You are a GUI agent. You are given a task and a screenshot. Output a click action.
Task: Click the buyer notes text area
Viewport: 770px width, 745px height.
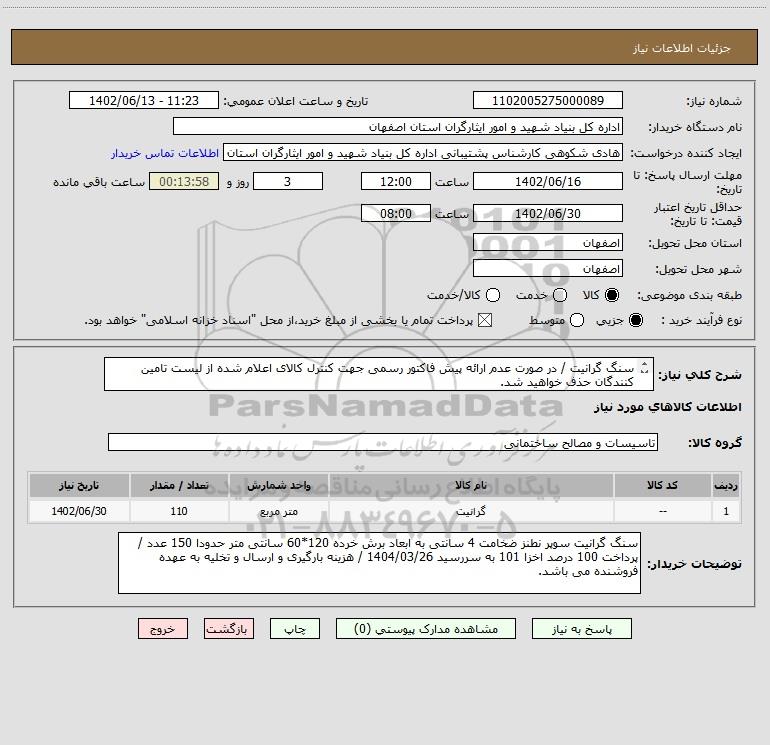pyautogui.click(x=379, y=563)
